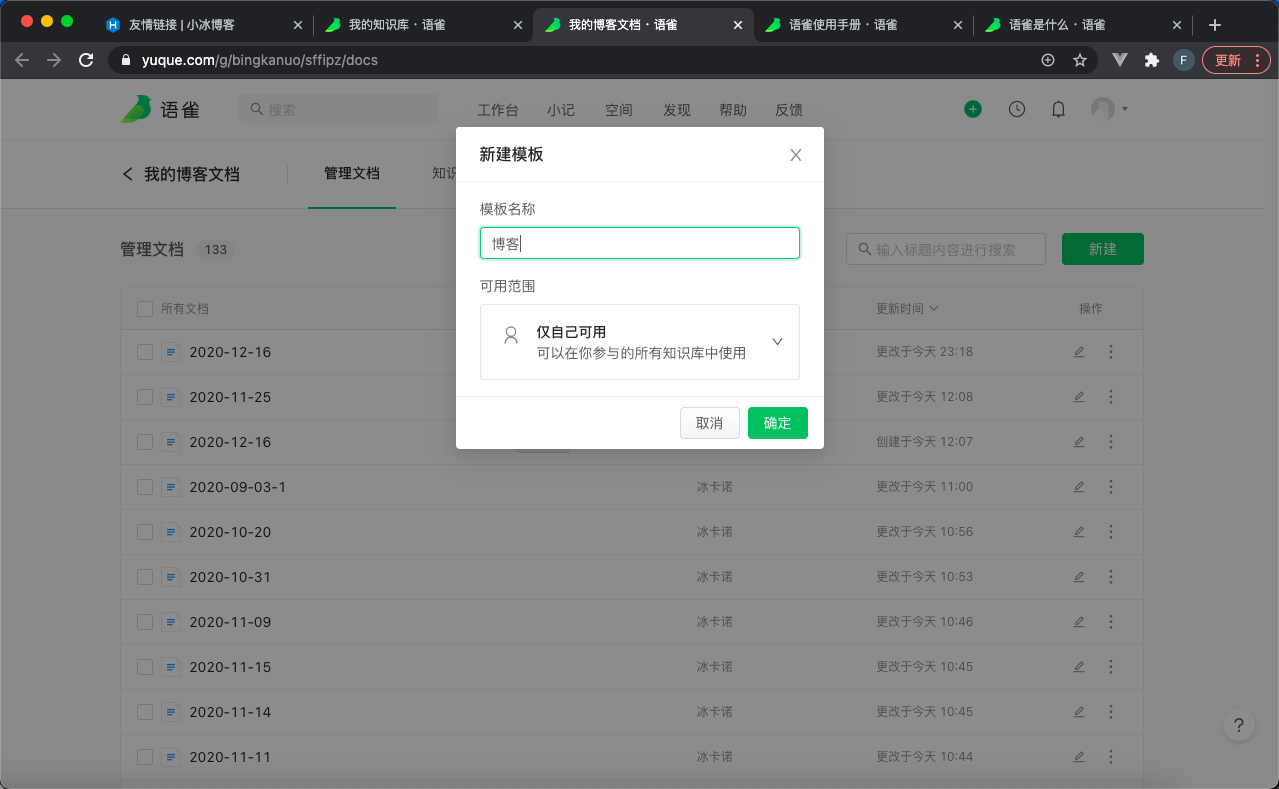
Task: Open the recent history clock icon
Action: (1017, 109)
